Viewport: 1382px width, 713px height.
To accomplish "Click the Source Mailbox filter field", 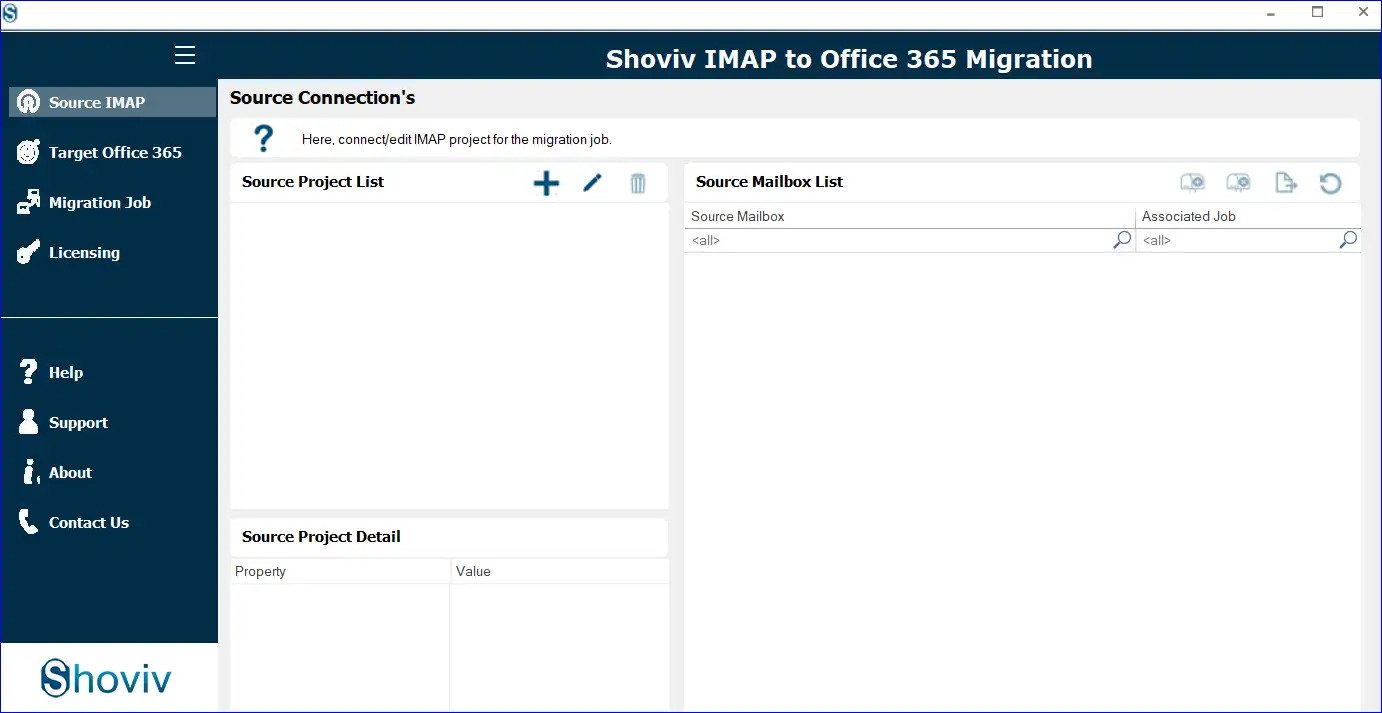I will (898, 240).
